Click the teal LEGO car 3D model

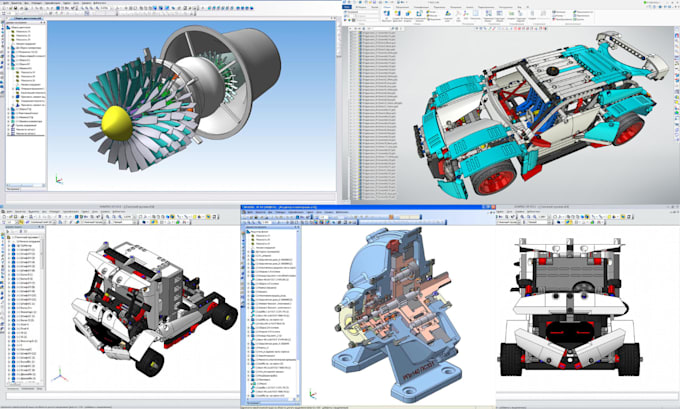point(540,115)
